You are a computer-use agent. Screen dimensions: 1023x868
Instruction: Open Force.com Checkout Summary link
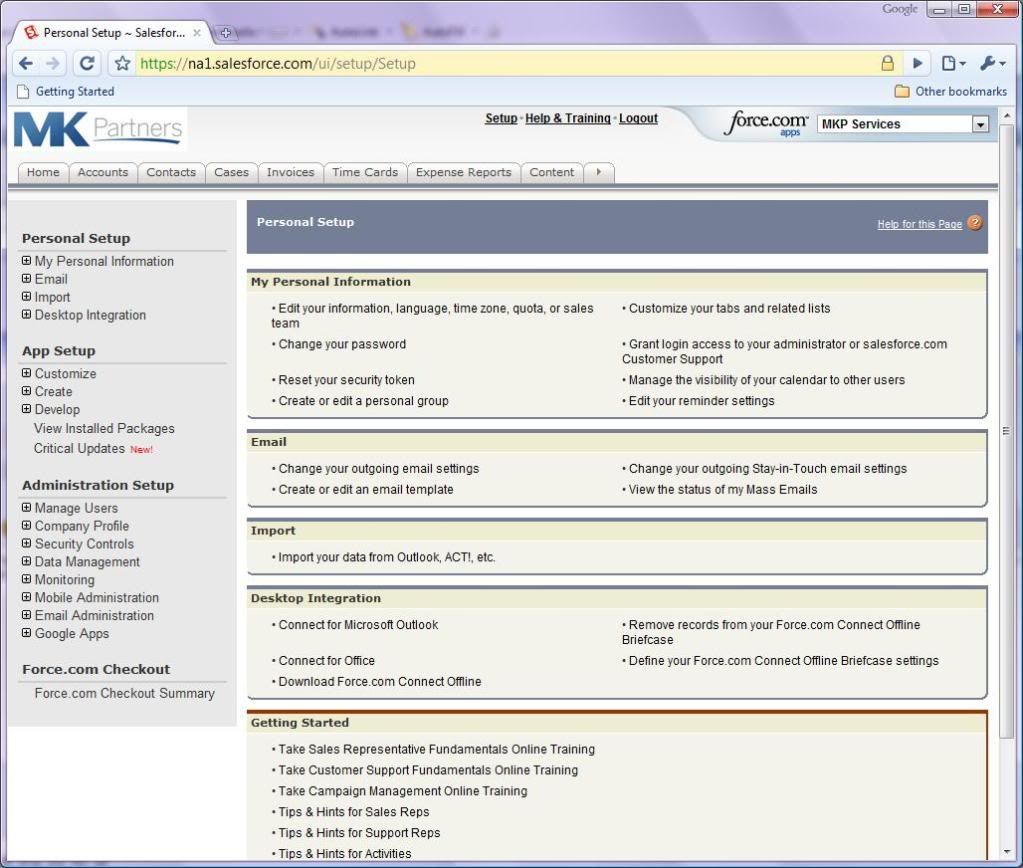(125, 693)
